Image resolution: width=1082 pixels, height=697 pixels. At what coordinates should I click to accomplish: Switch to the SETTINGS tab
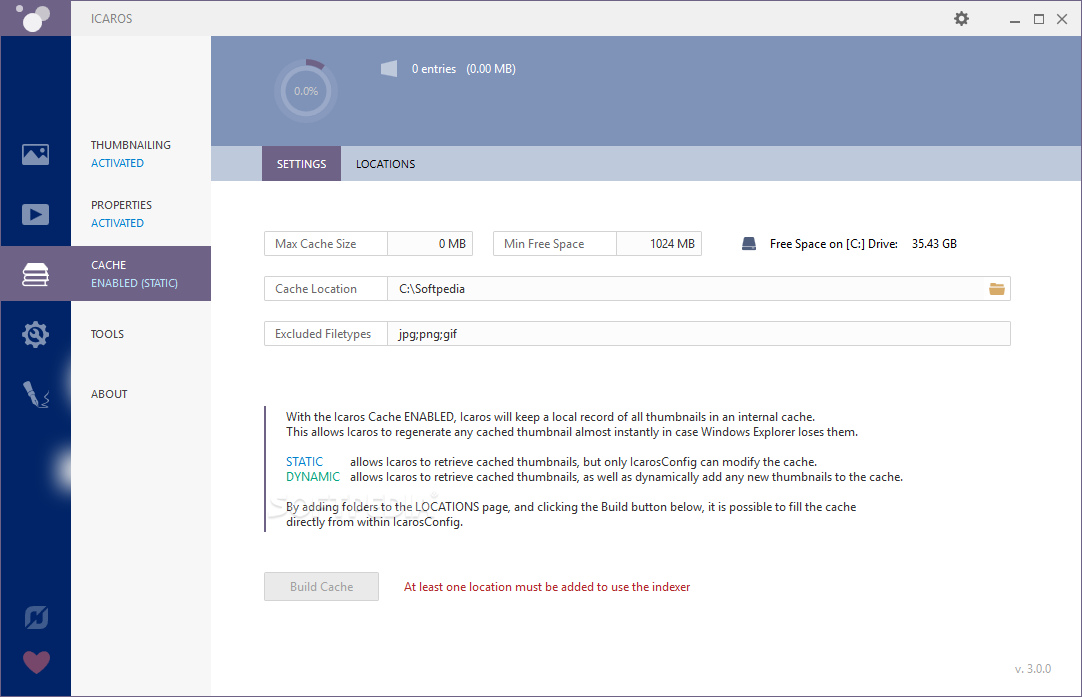(x=302, y=164)
